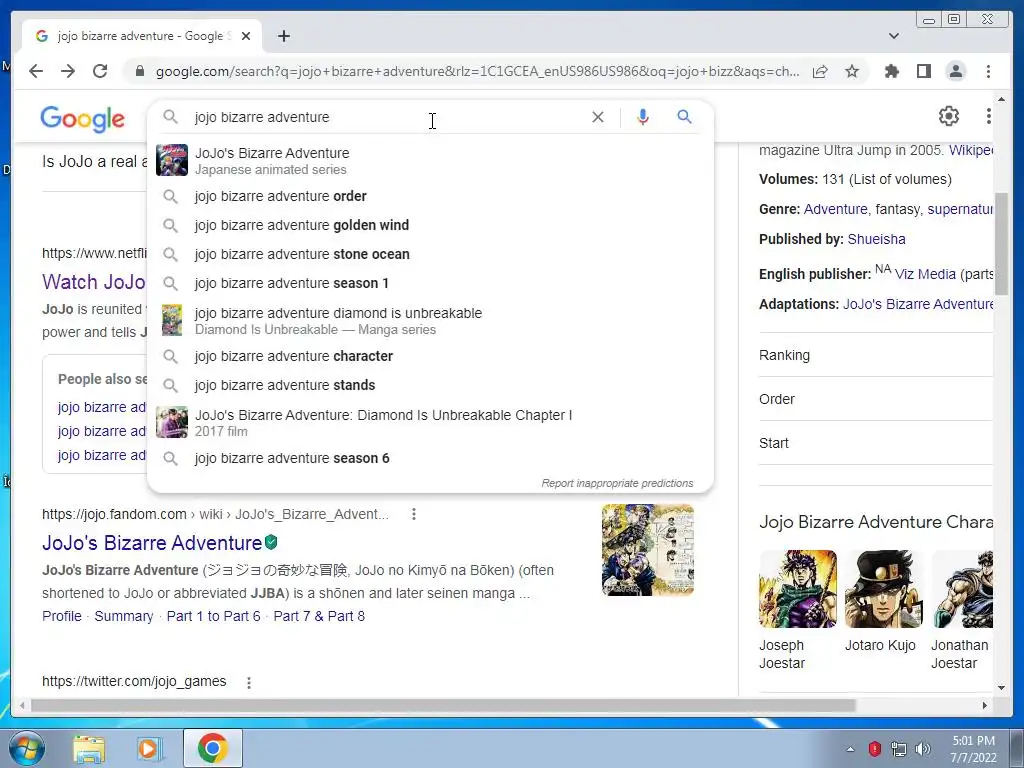This screenshot has height=768, width=1024.
Task: Open the network tray icon
Action: 899,749
